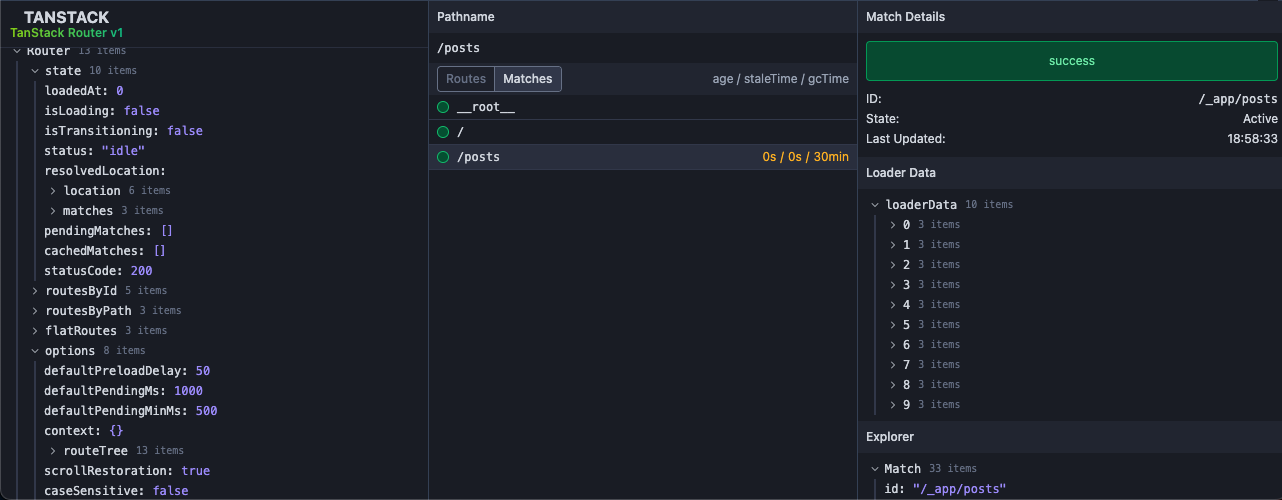Expand loaderData item 6
This screenshot has height=500, width=1282.
[893, 345]
